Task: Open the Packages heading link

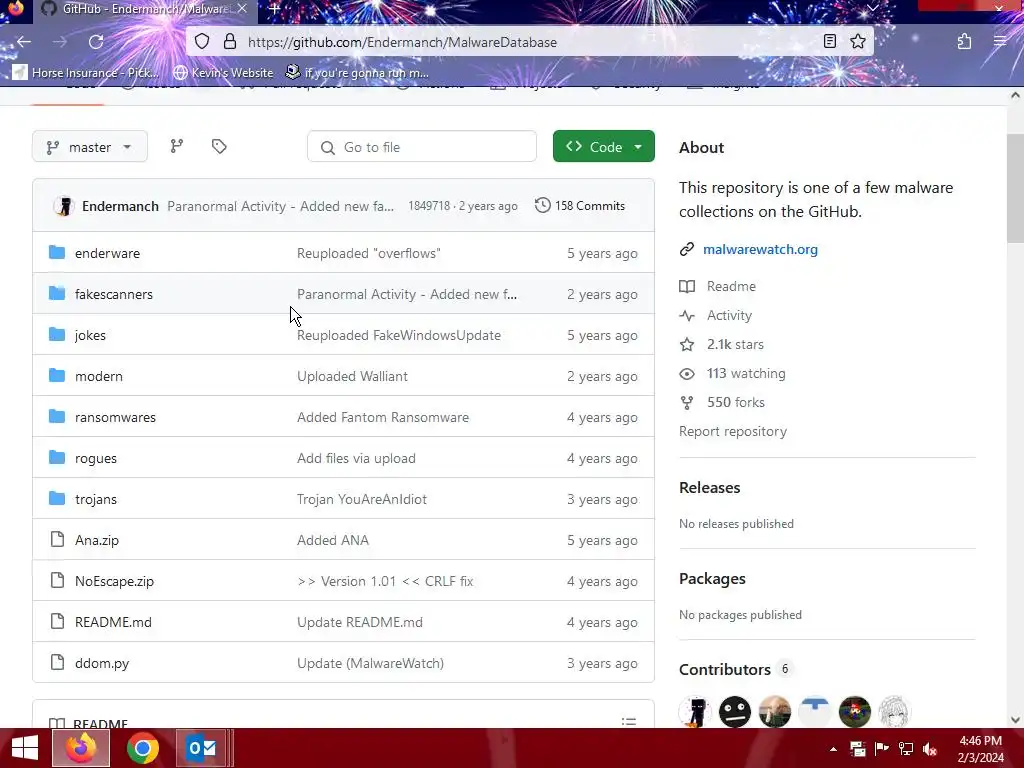Action: (712, 579)
